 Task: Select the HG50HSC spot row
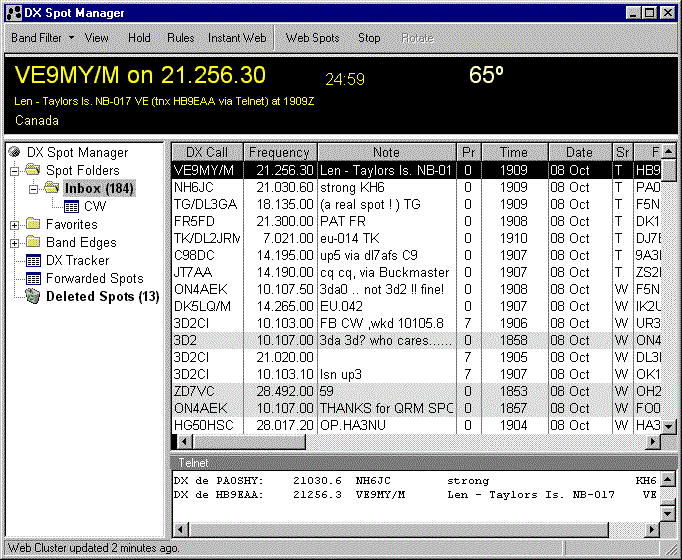coord(416,425)
